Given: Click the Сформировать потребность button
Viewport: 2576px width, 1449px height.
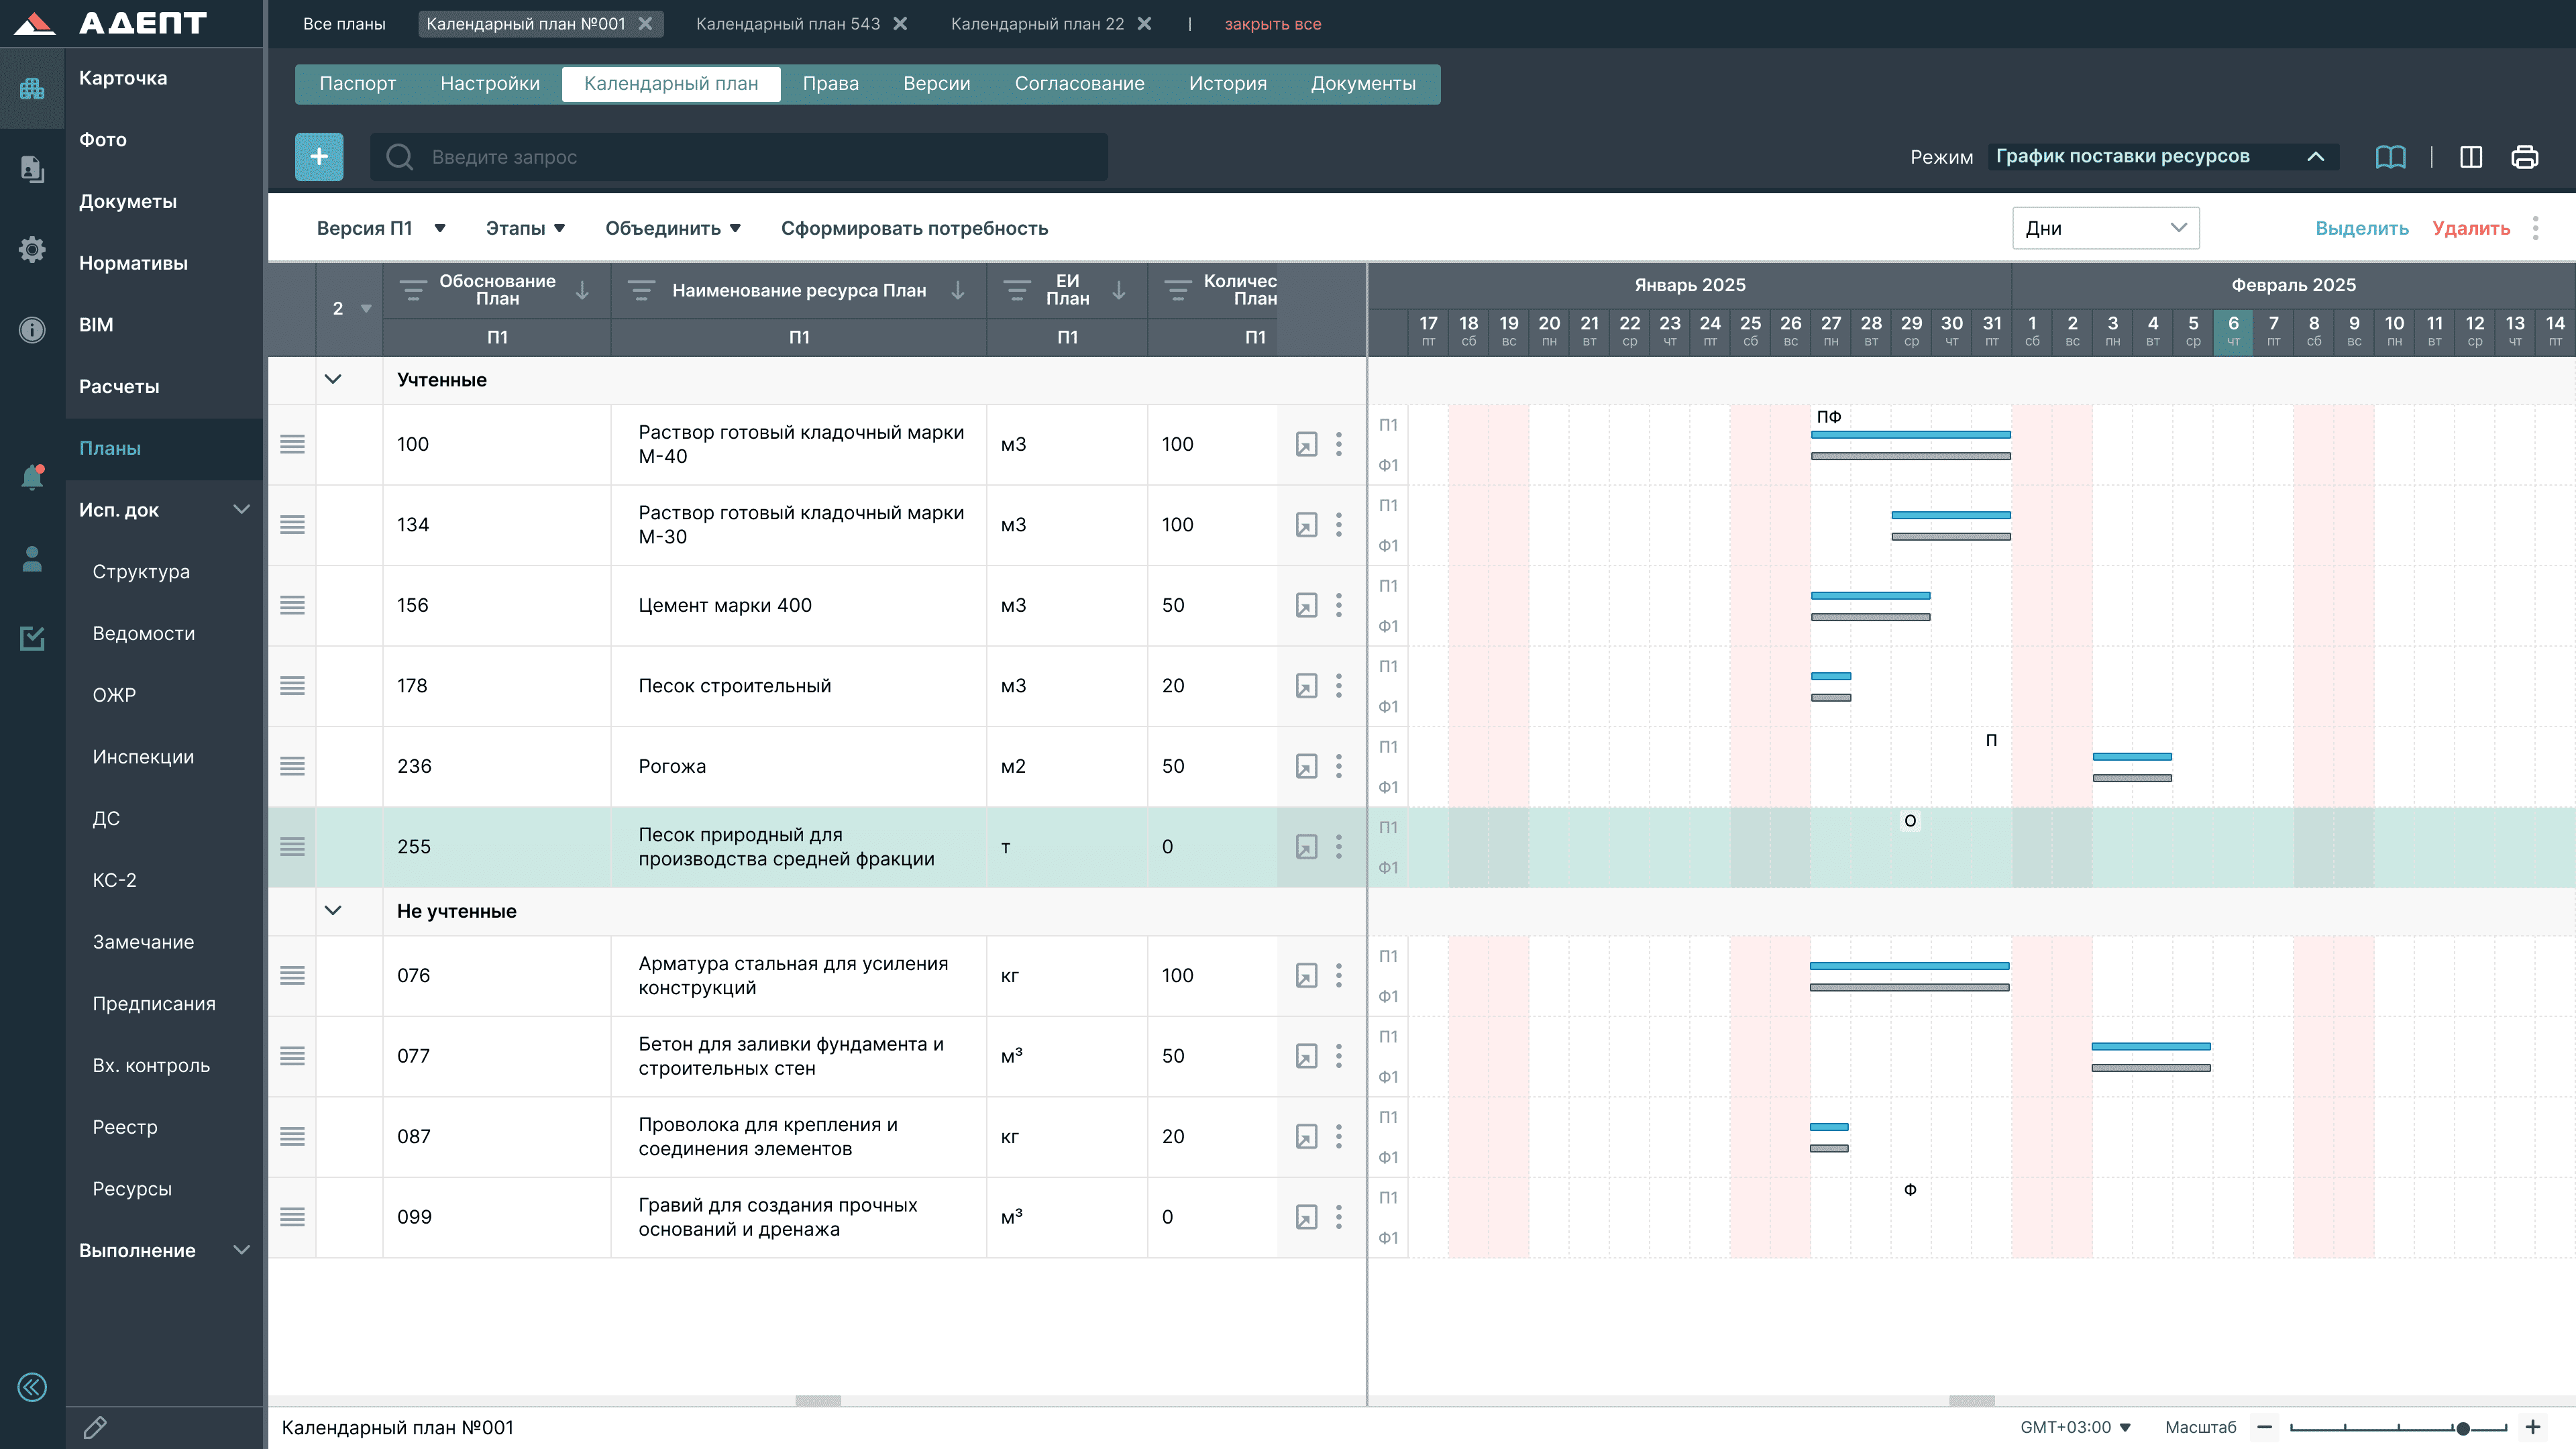Looking at the screenshot, I should pos(914,228).
